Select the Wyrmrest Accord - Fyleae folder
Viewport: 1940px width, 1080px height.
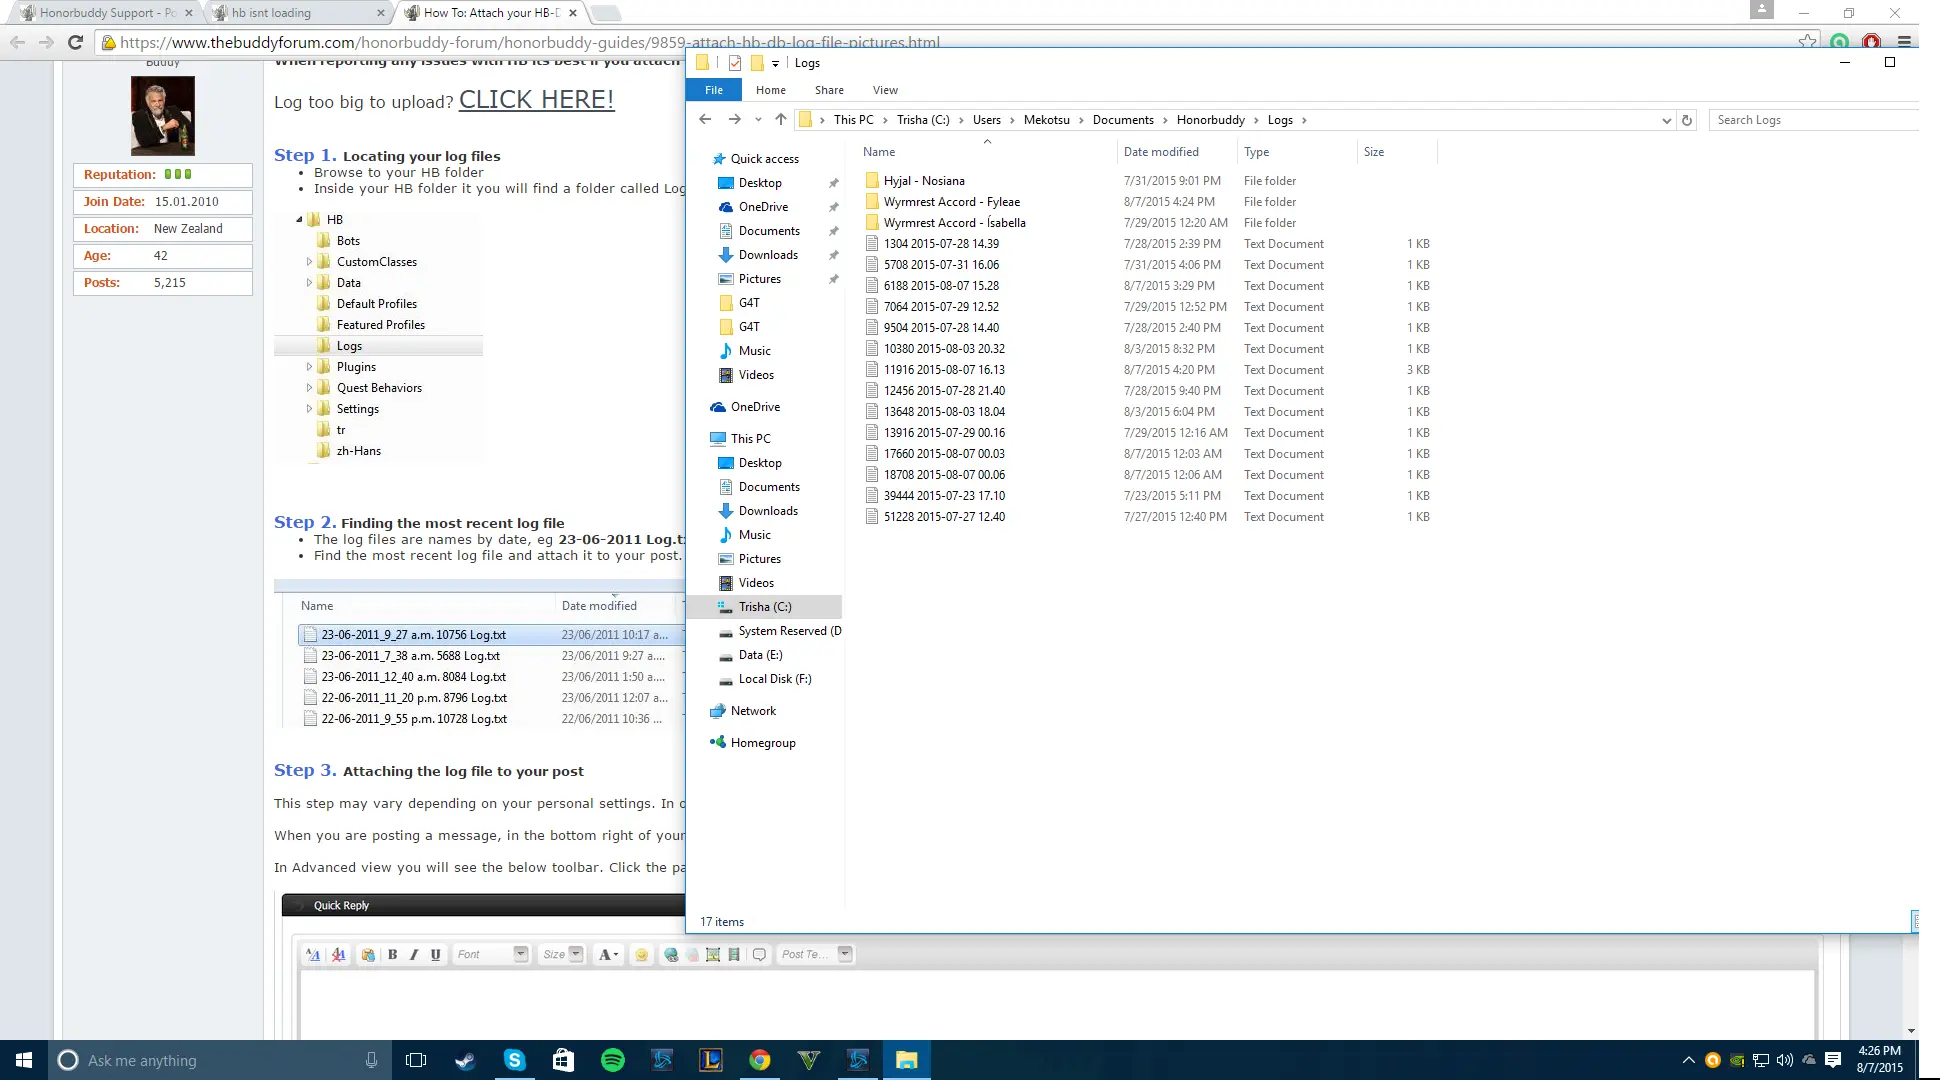point(951,202)
